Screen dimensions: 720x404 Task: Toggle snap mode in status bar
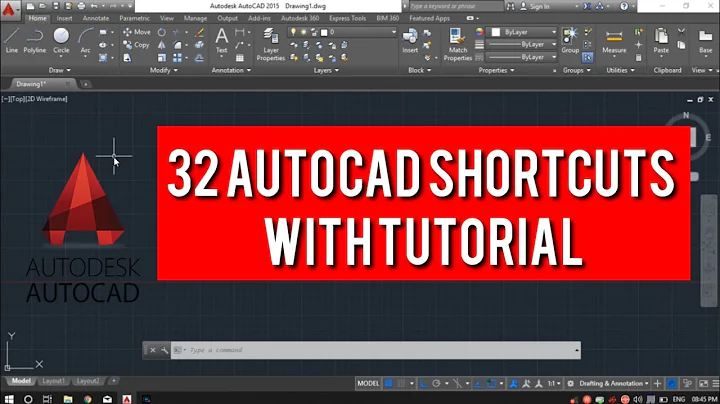click(401, 383)
